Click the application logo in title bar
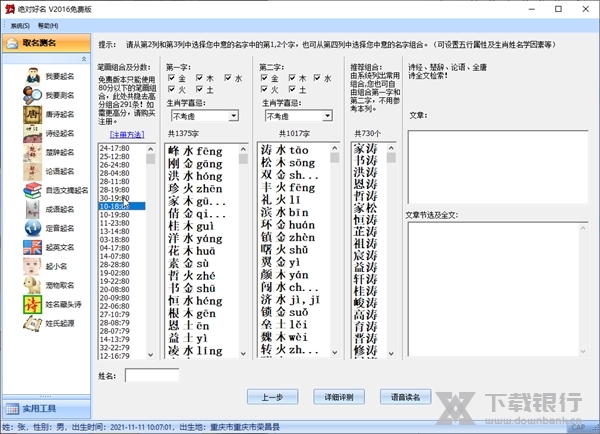This screenshot has height=434, width=600. pyautogui.click(x=9, y=9)
